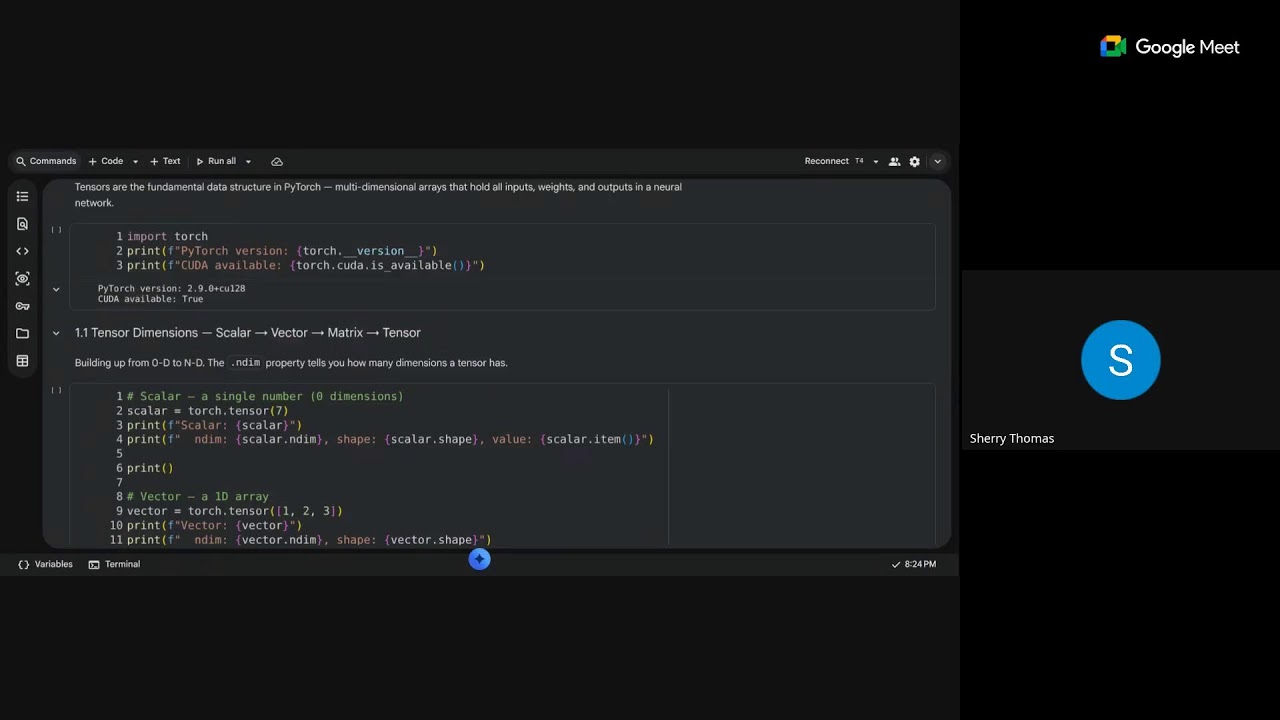
Task: Click the Sherry Thomas avatar in Google Meet
Action: pos(1120,360)
